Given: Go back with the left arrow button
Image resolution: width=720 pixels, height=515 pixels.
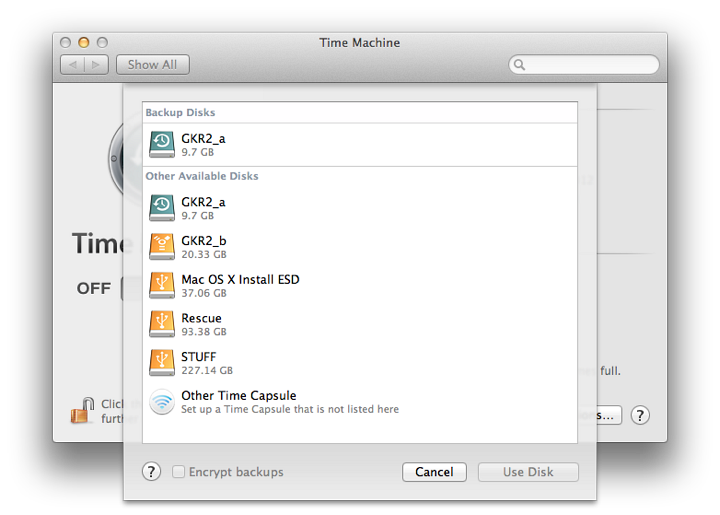Looking at the screenshot, I should click(x=73, y=65).
